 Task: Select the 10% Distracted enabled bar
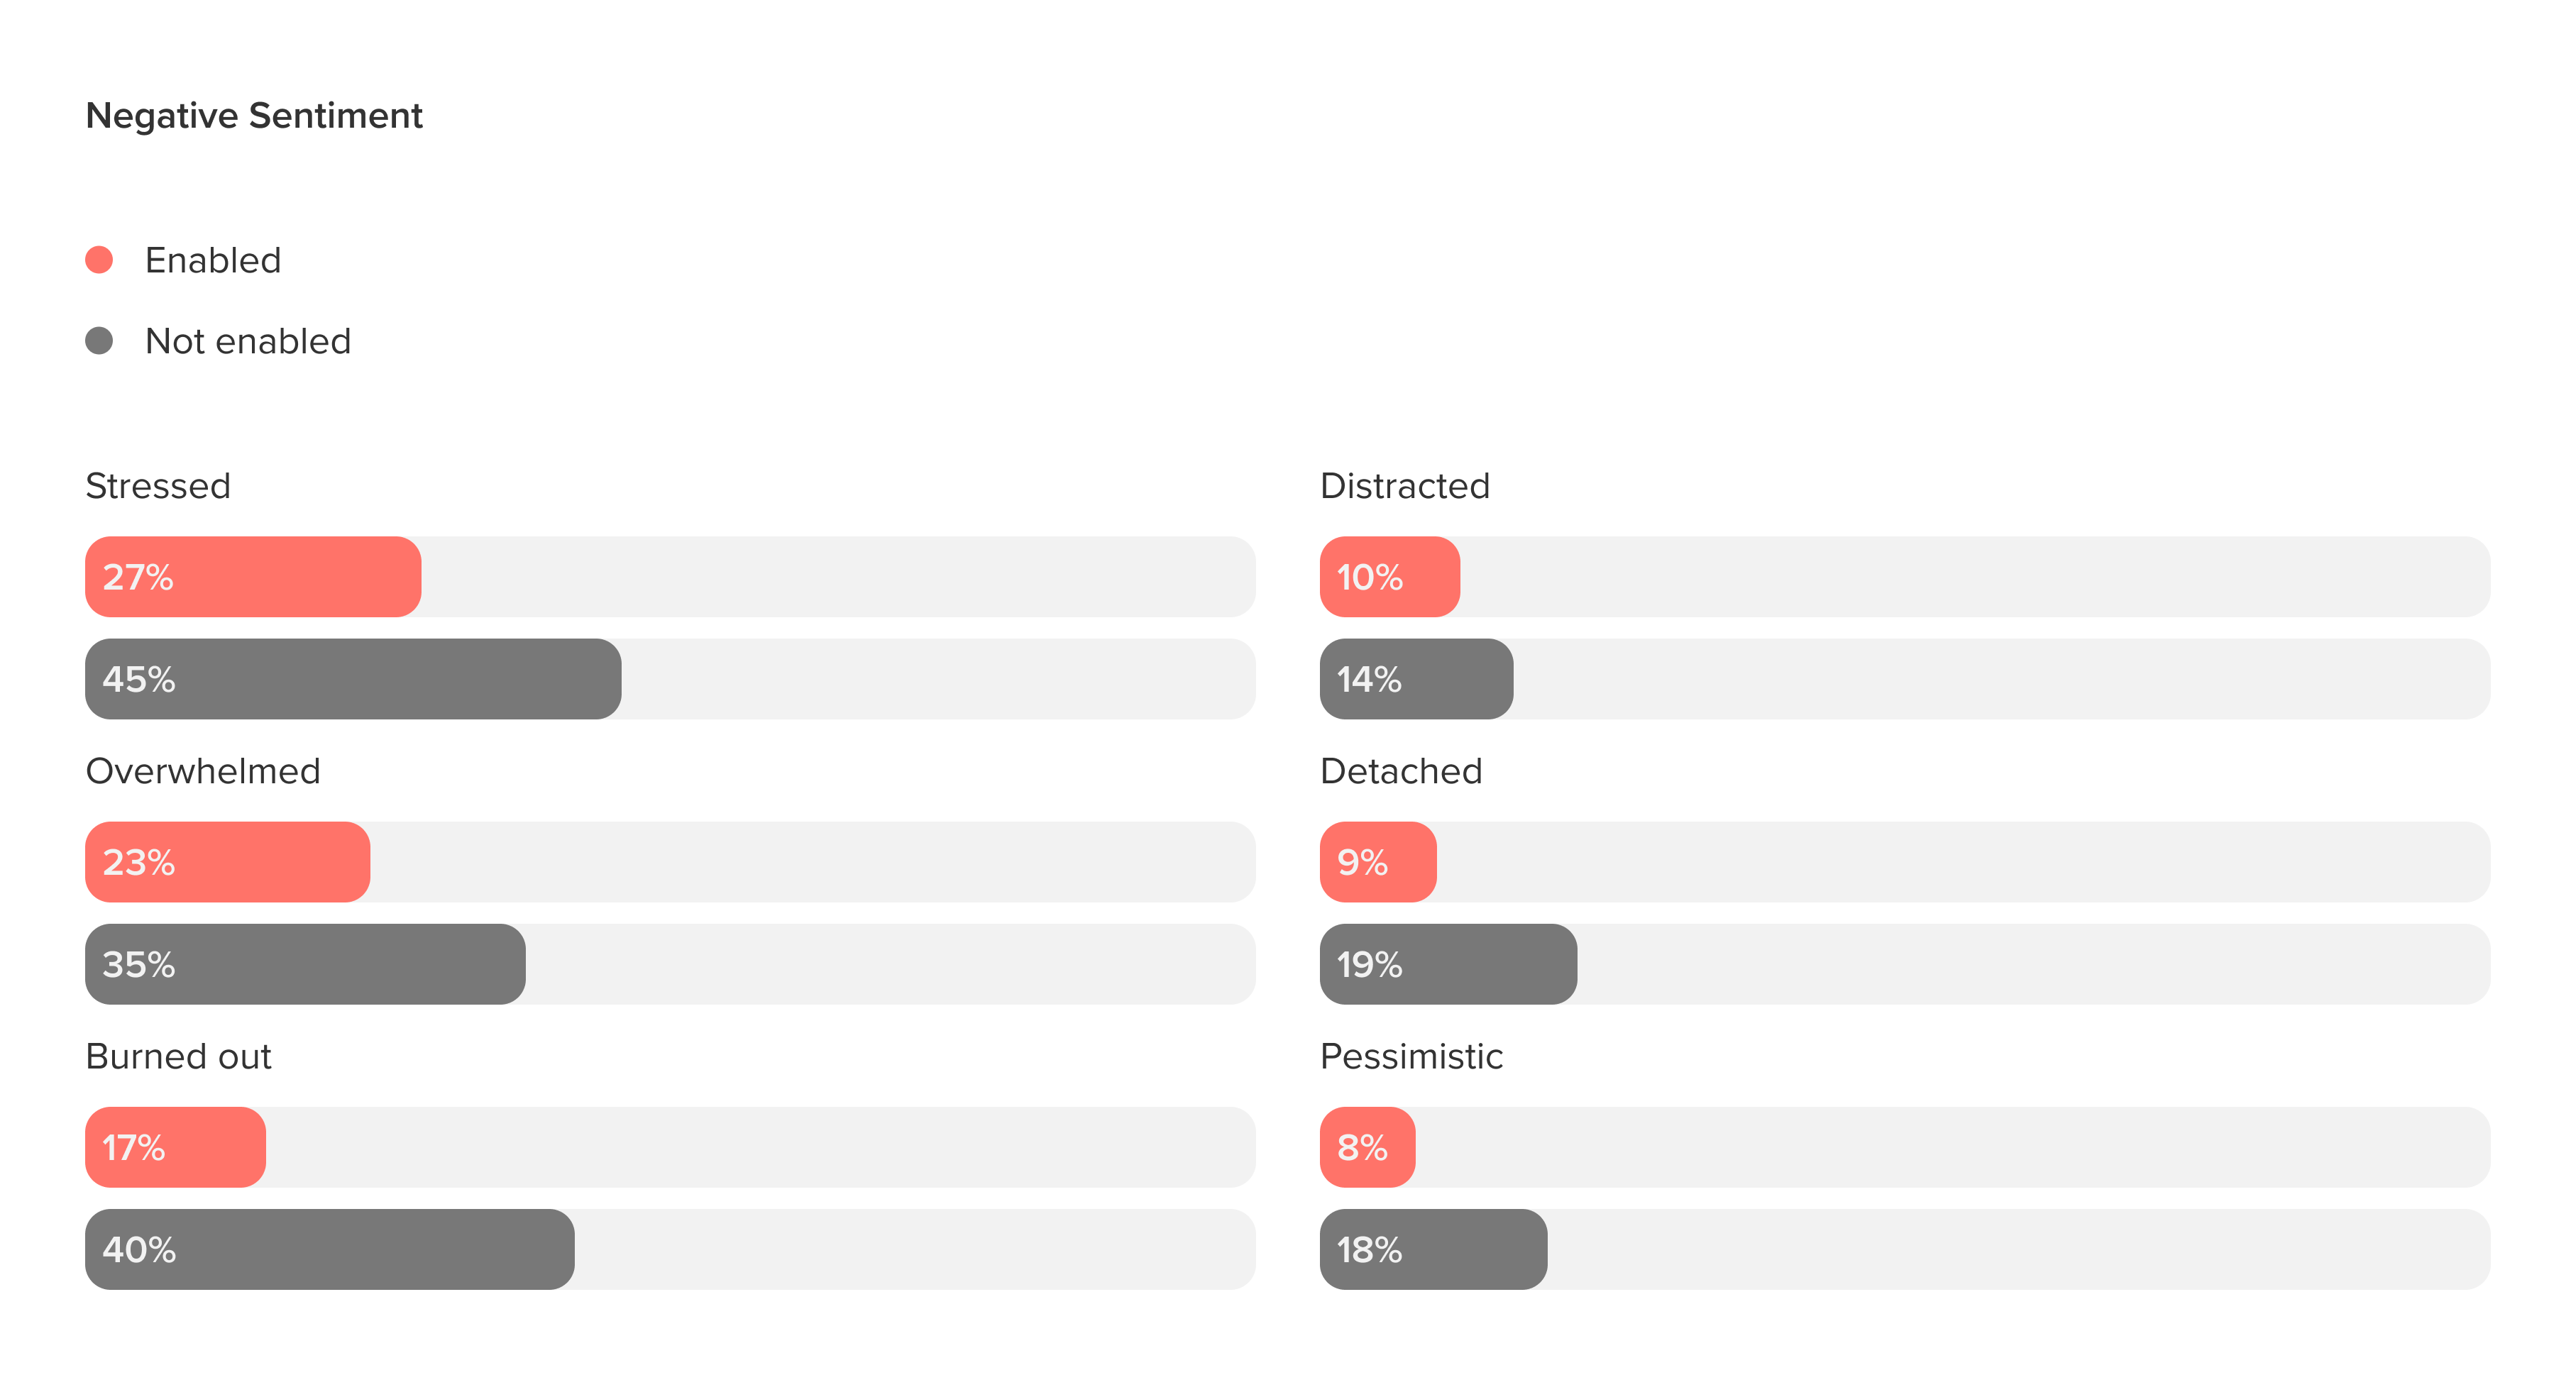click(x=1390, y=577)
